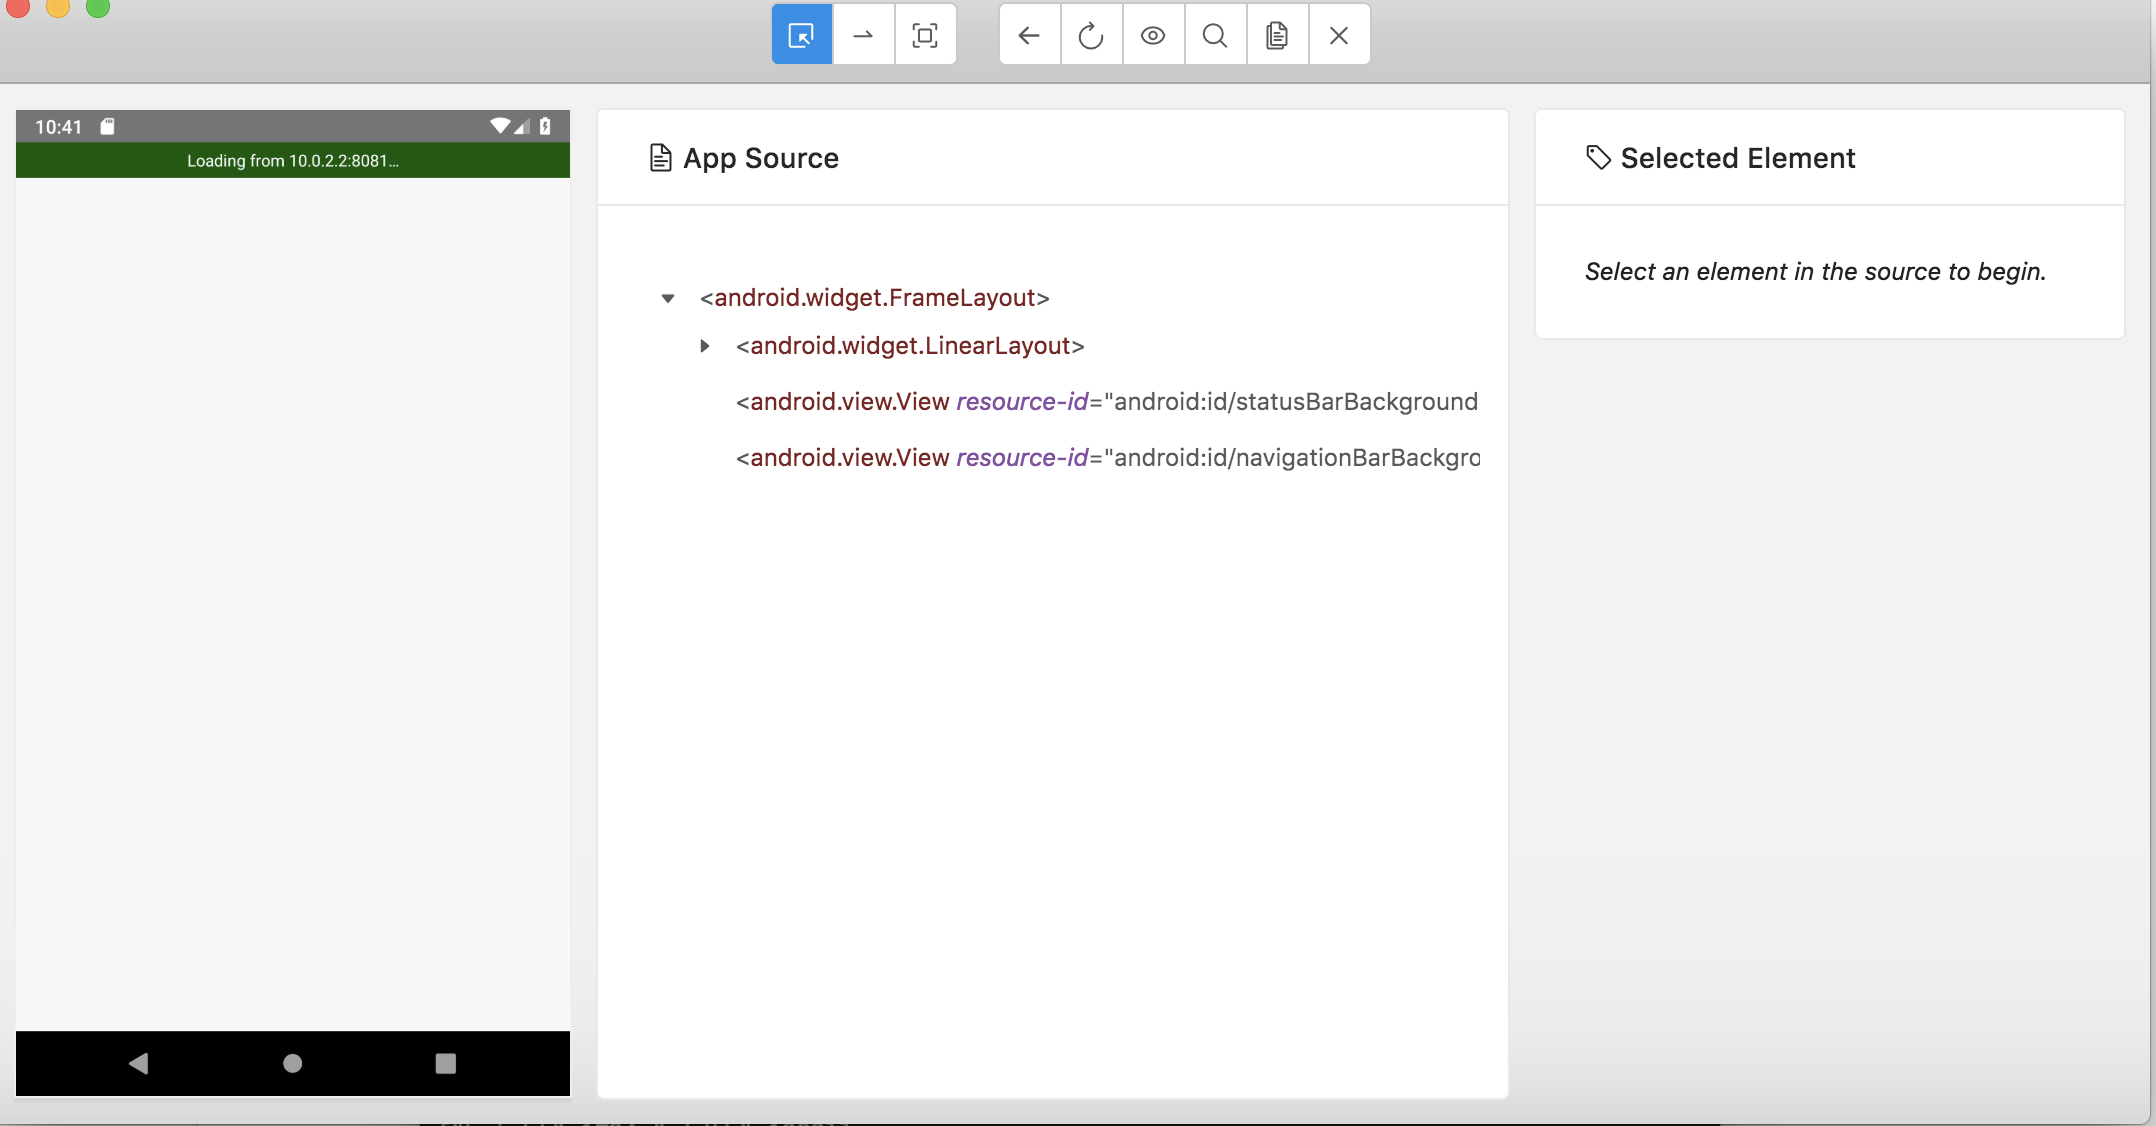Copy XML source to clipboard icon

point(1277,35)
